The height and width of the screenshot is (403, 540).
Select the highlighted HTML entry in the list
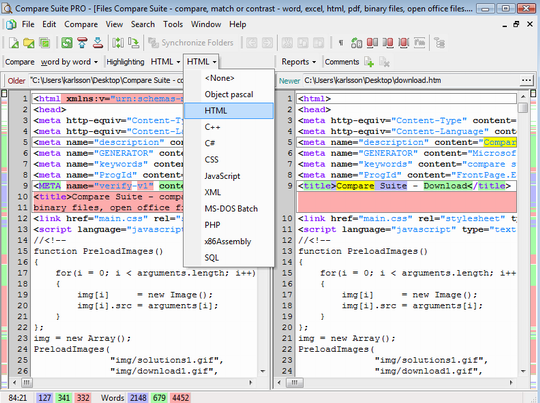pos(229,111)
